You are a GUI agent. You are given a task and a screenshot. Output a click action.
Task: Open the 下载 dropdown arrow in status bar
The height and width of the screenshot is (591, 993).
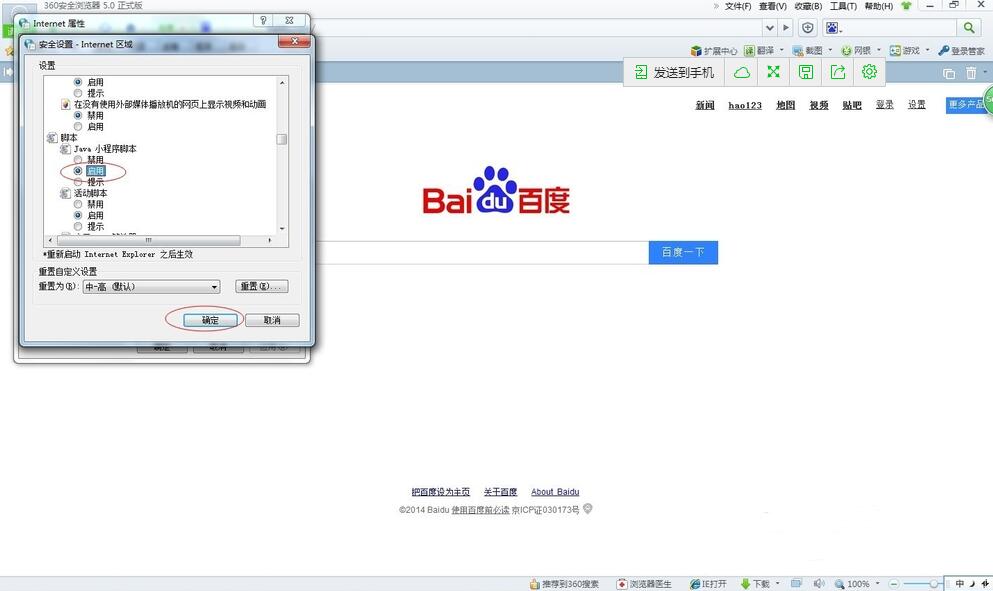point(777,583)
